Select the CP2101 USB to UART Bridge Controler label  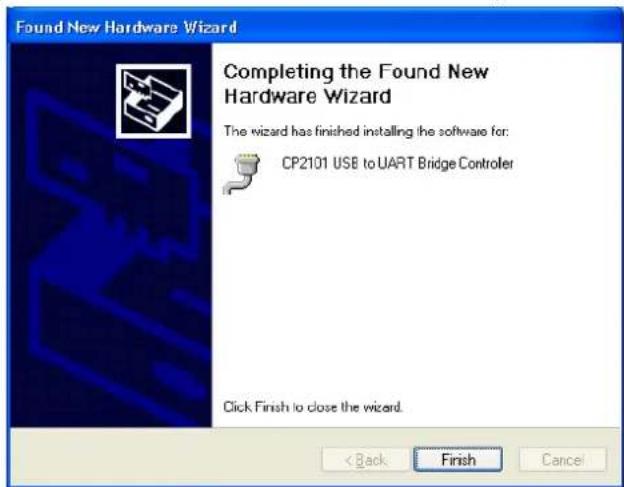[398, 163]
